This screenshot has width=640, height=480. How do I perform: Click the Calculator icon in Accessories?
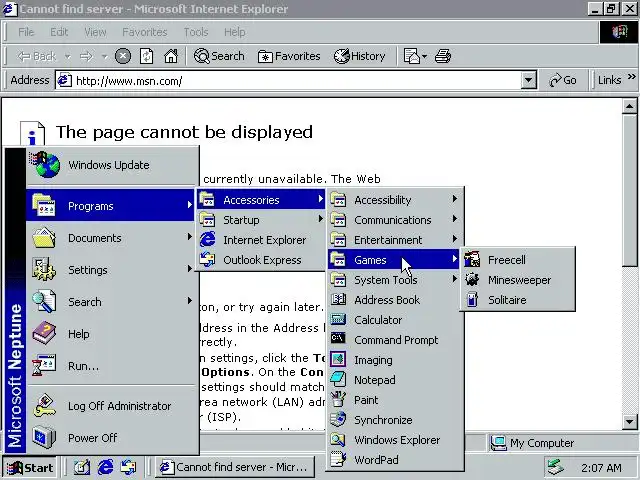click(x=338, y=320)
